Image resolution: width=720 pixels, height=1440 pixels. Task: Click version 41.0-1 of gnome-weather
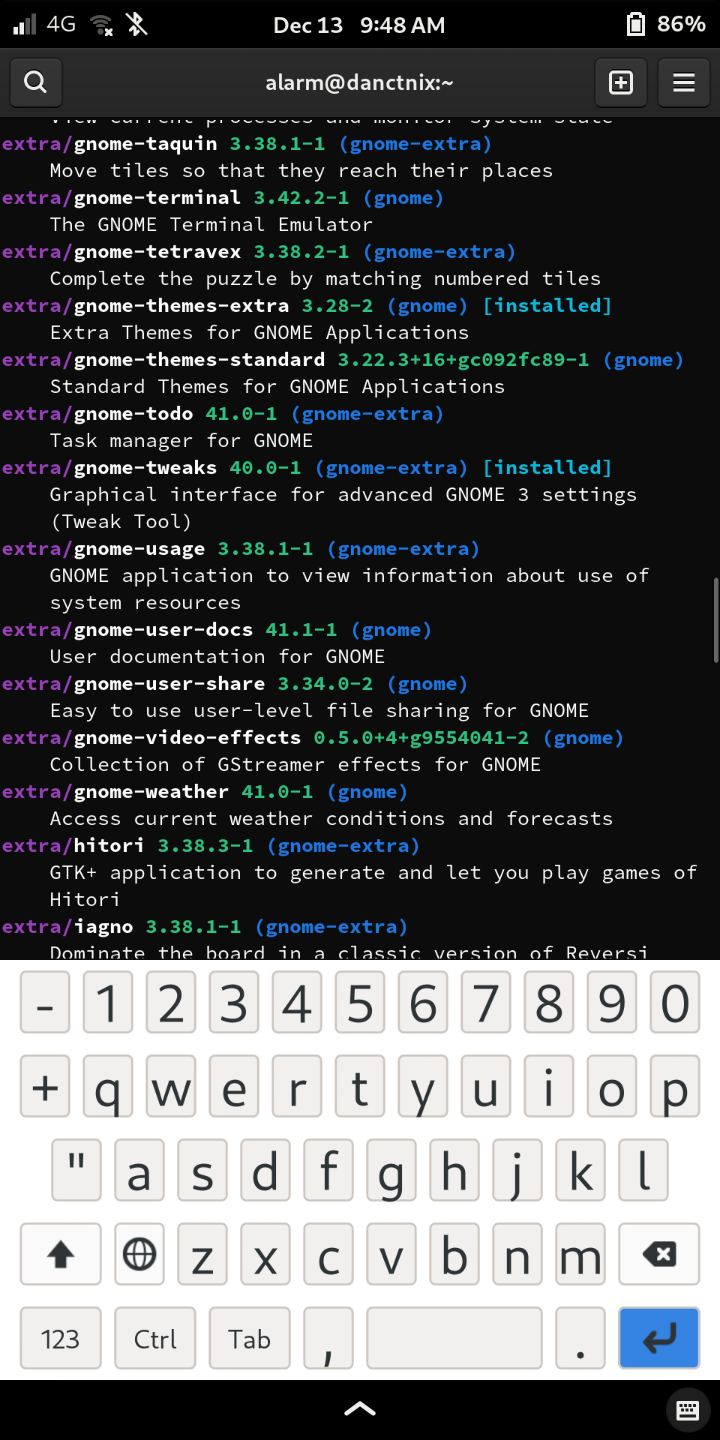277,792
